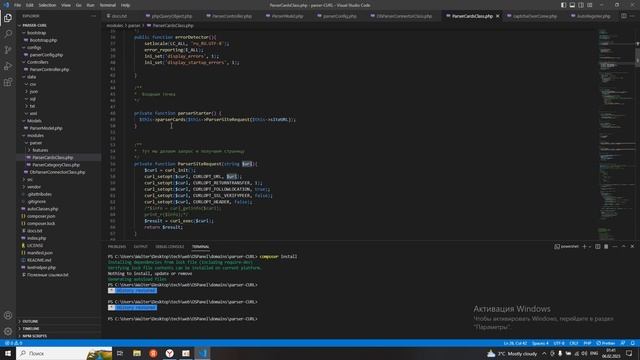Image resolution: width=640 pixels, height=360 pixels.
Task: Open the Help menu
Action: [125, 5]
